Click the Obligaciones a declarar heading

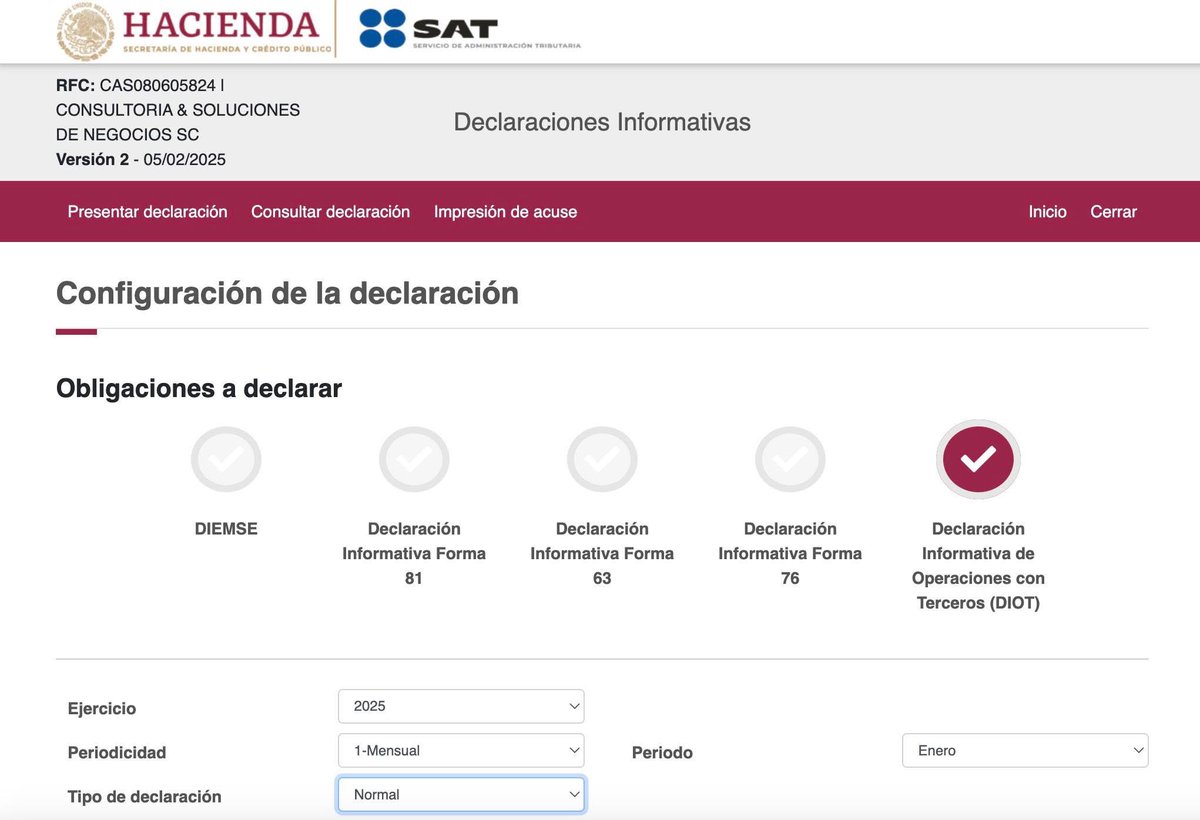[x=199, y=389]
